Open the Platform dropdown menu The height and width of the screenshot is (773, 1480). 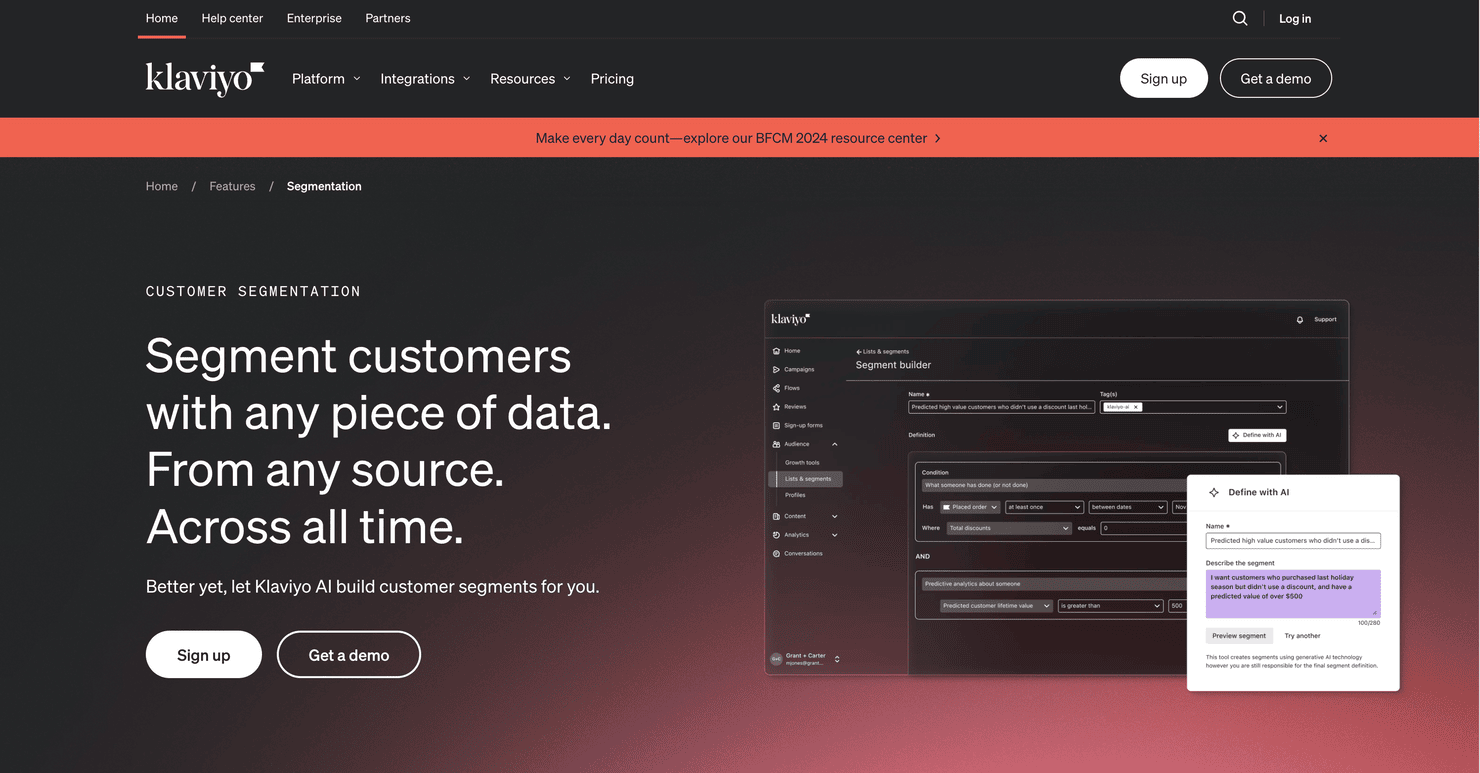coord(326,79)
